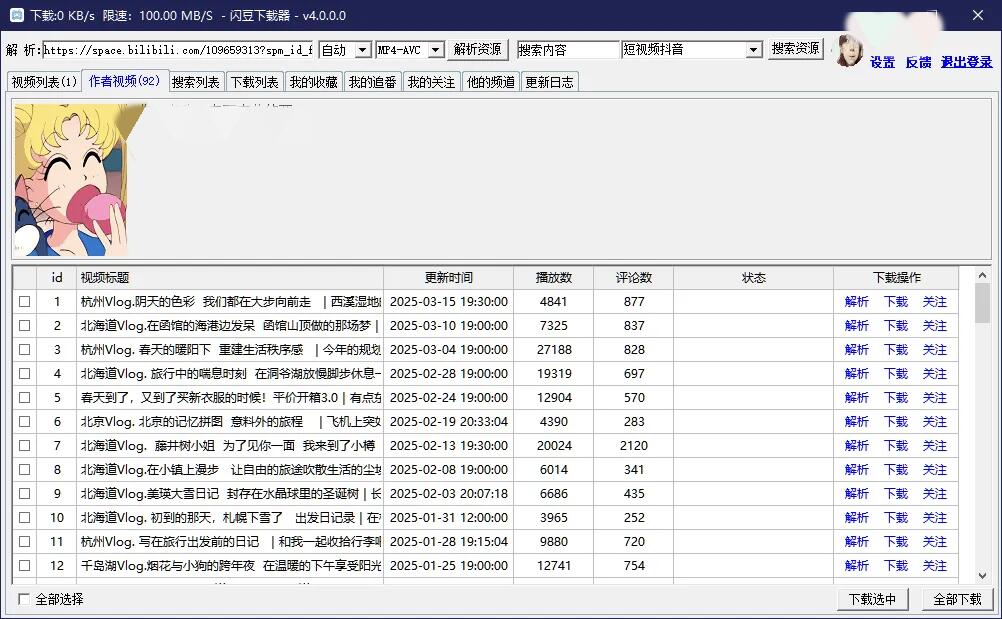Click 关注 link in row 3
The image size is (1002, 619).
(x=935, y=349)
